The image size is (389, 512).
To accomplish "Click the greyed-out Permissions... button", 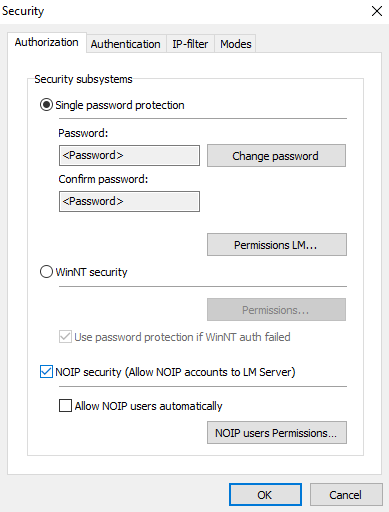I will tap(276, 310).
